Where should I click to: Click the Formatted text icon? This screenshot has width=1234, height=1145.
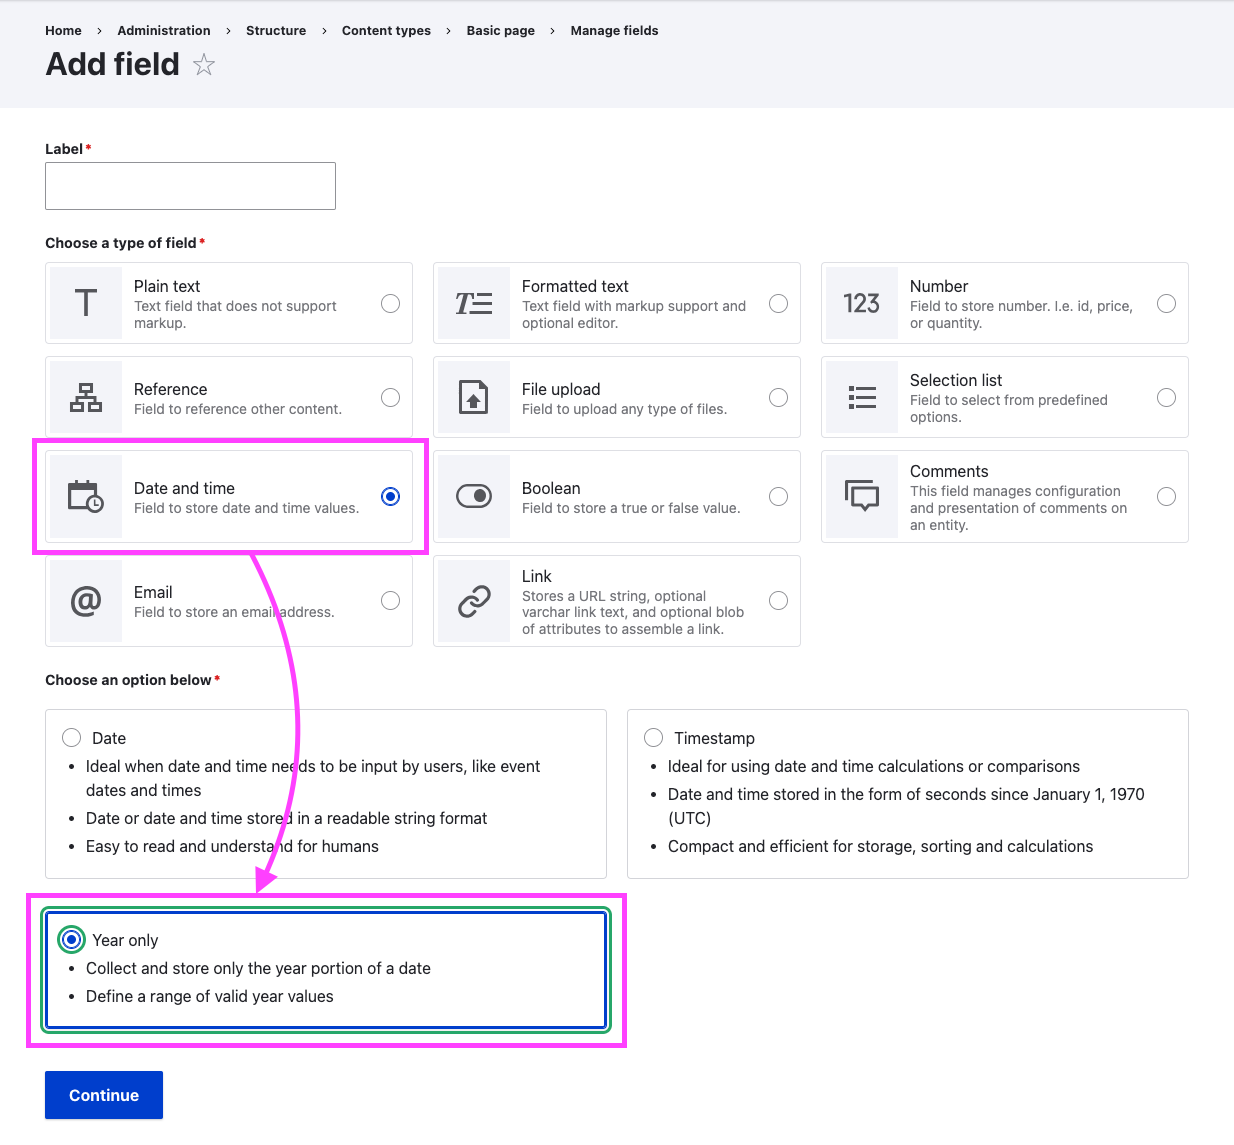click(x=474, y=303)
